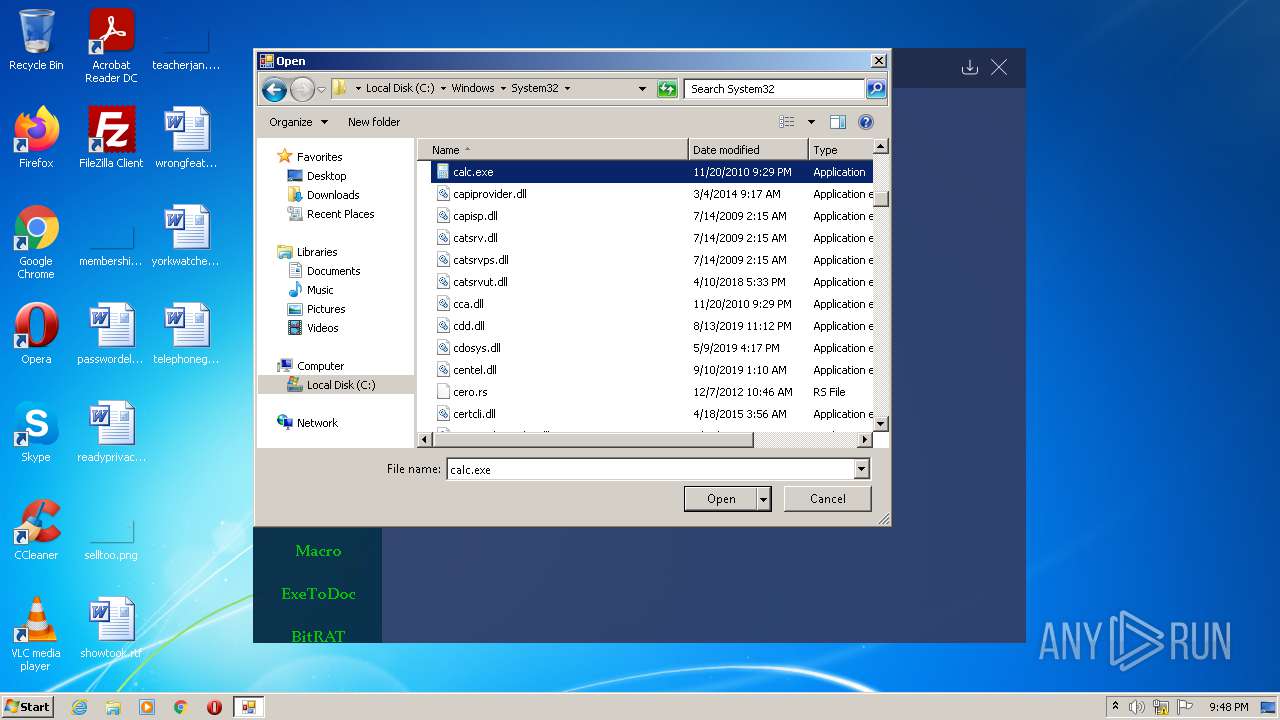Viewport: 1280px width, 720px height.
Task: Click the vertical scrollbar down arrow in the file list
Action: [881, 424]
